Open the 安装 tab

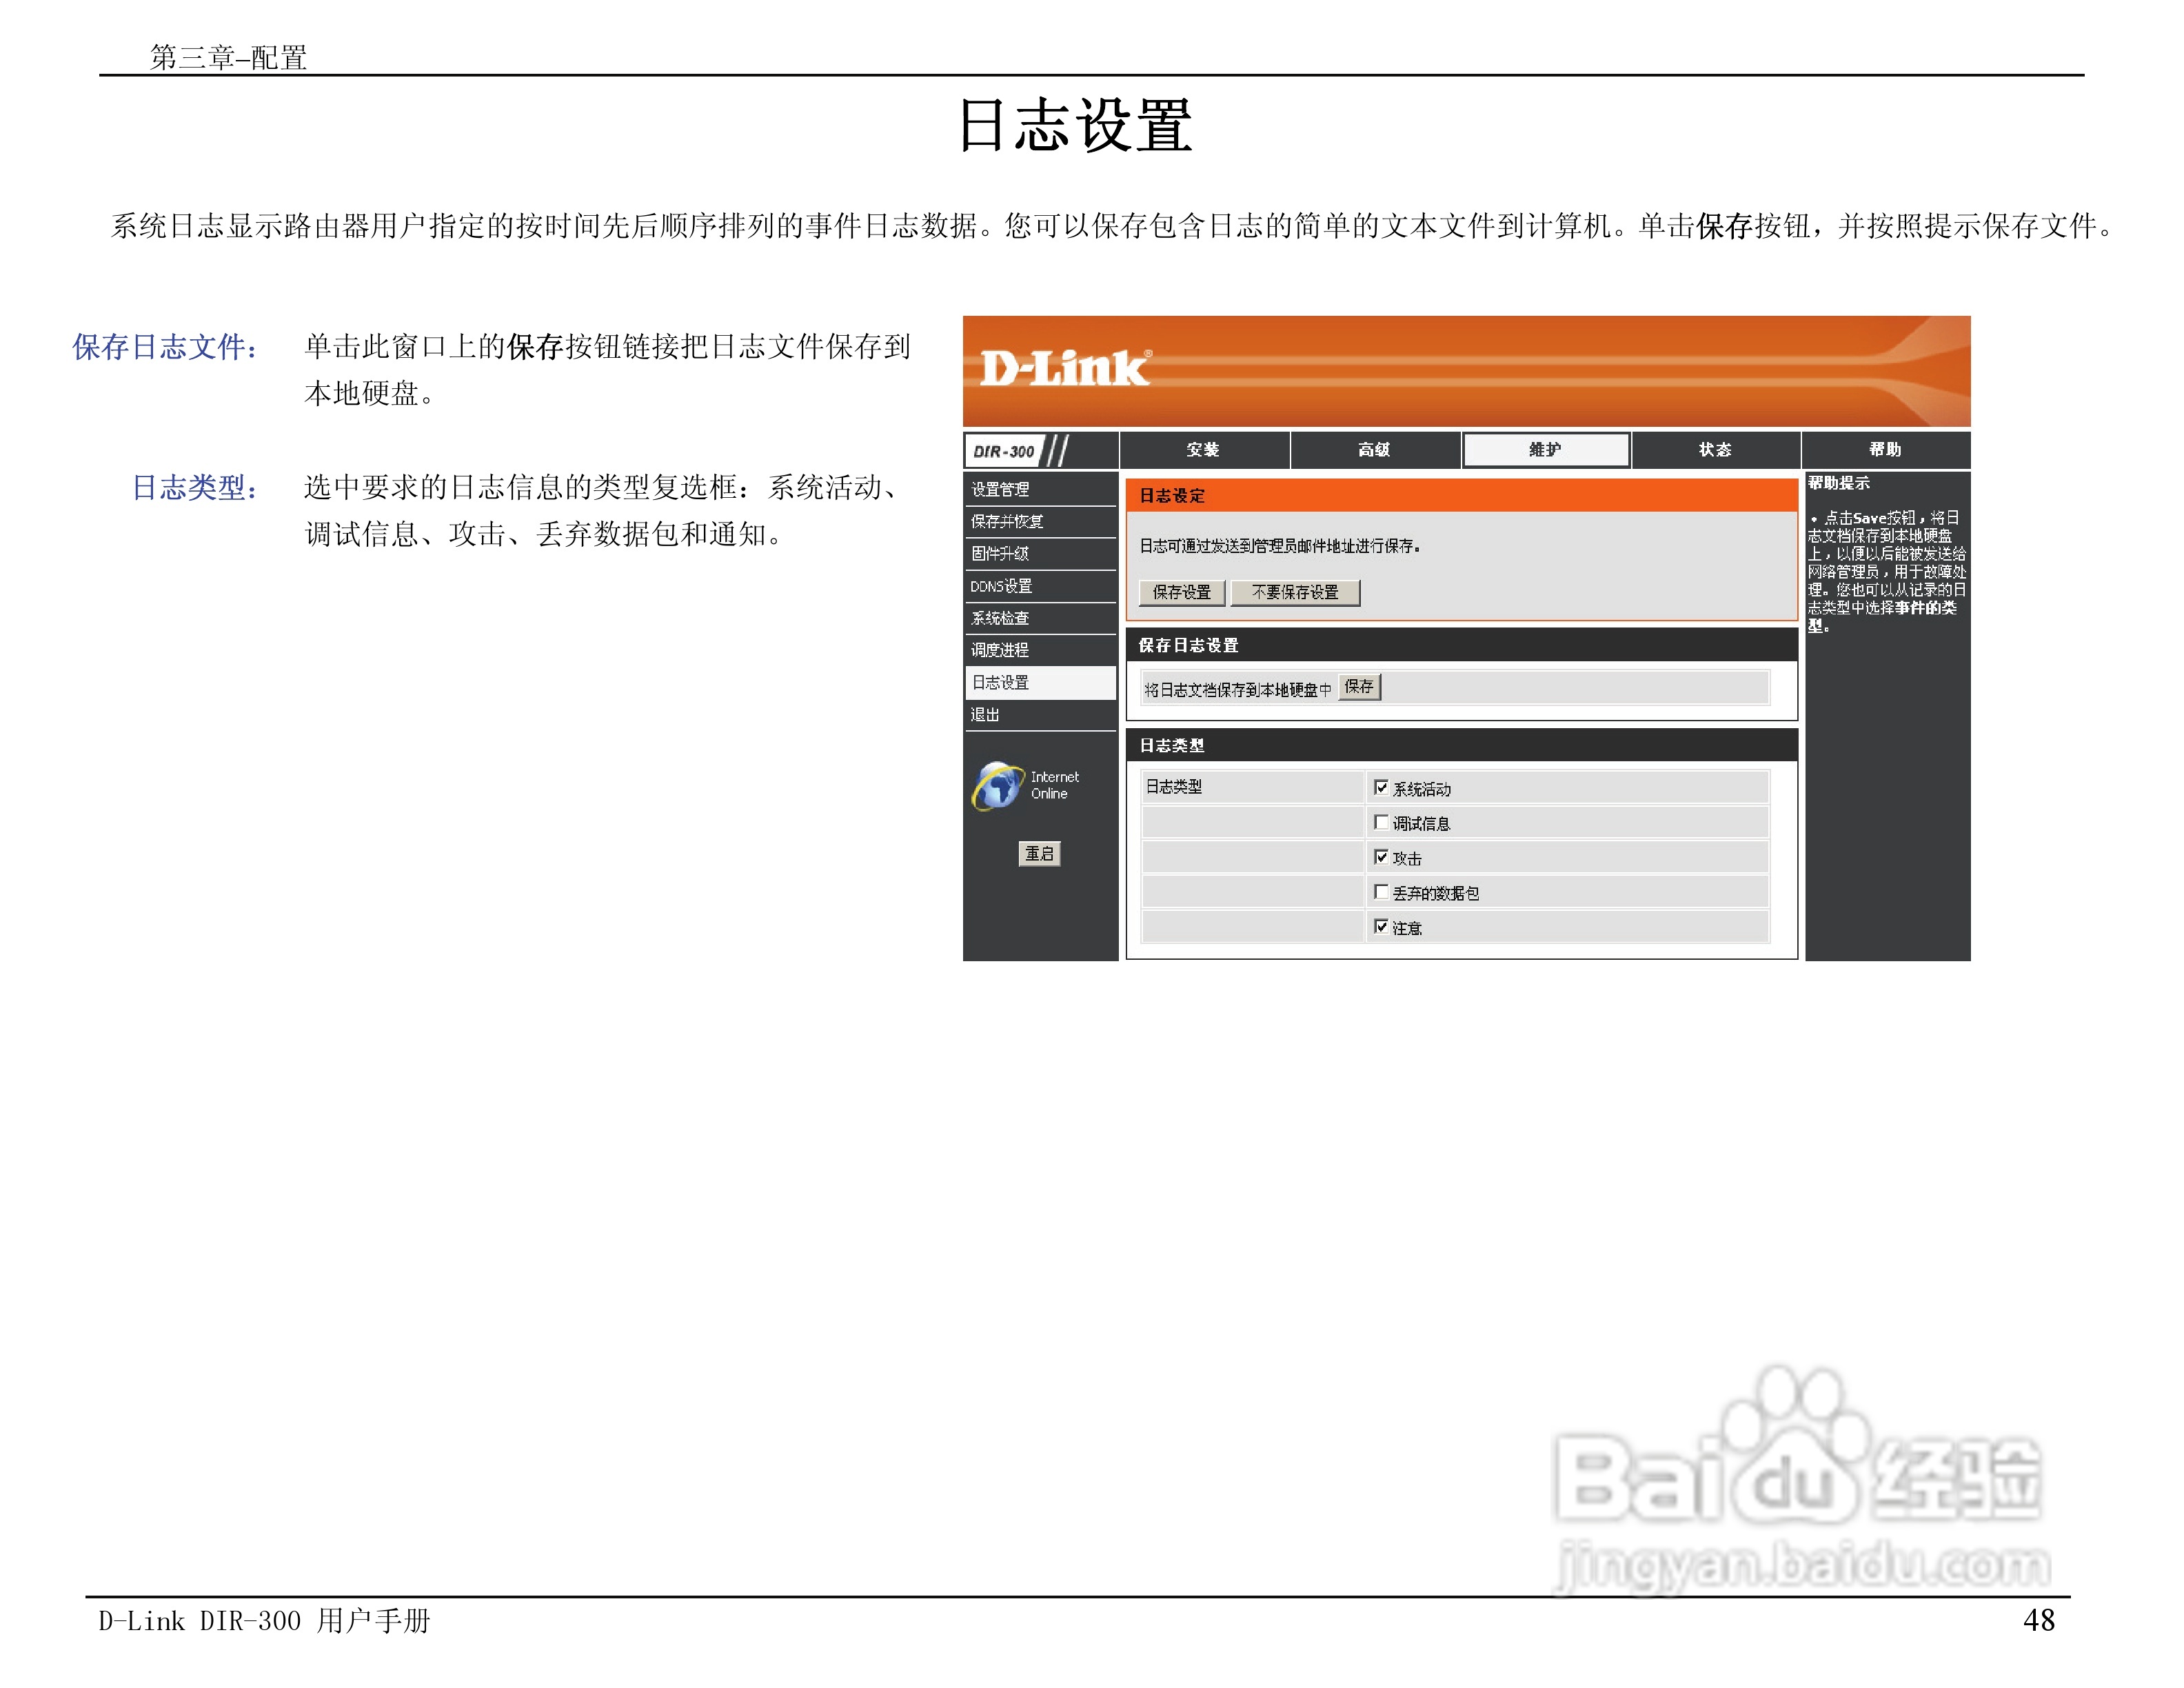point(1203,450)
